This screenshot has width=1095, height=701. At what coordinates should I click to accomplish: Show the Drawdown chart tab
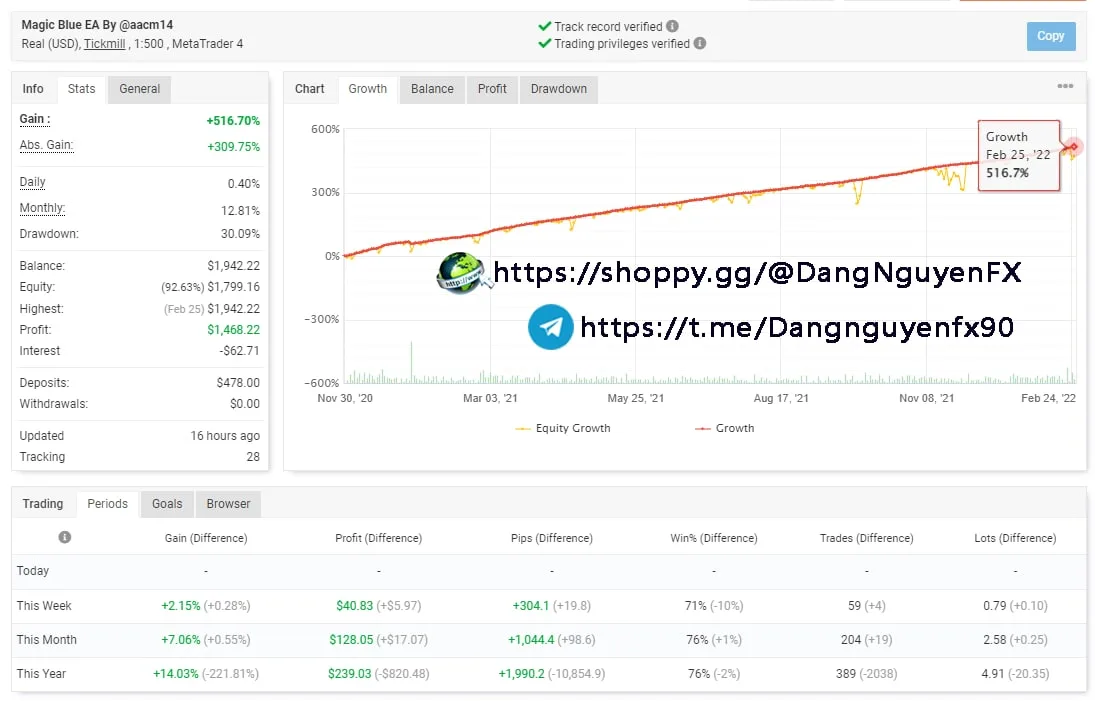(x=559, y=89)
